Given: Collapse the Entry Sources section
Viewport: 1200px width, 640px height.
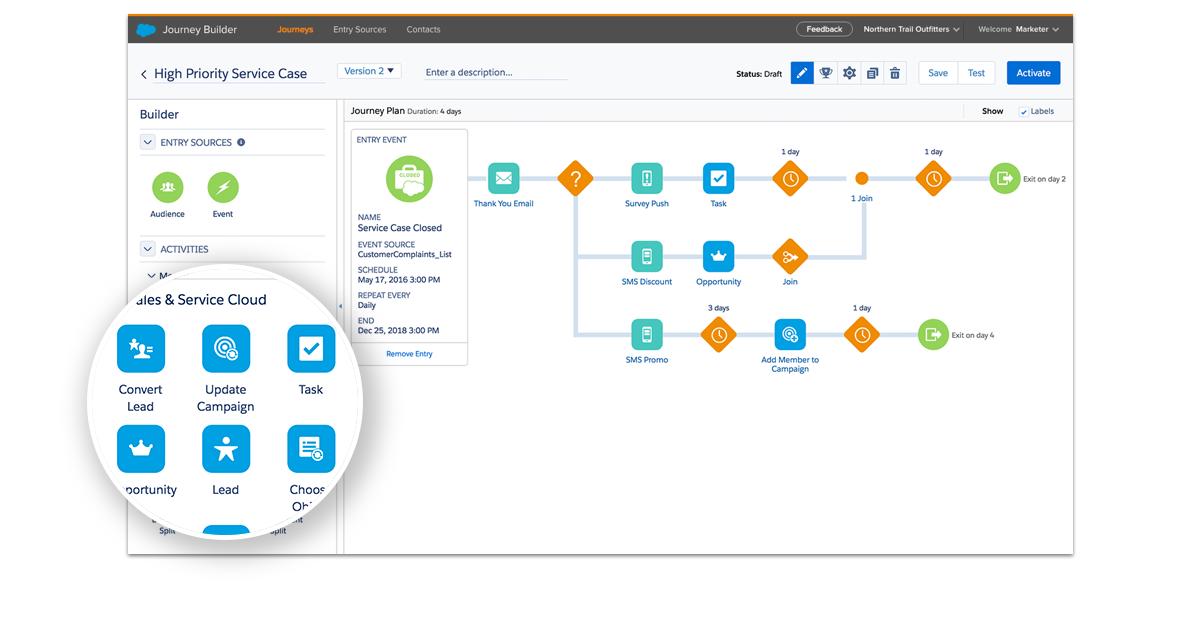Looking at the screenshot, I should pyautogui.click(x=147, y=143).
